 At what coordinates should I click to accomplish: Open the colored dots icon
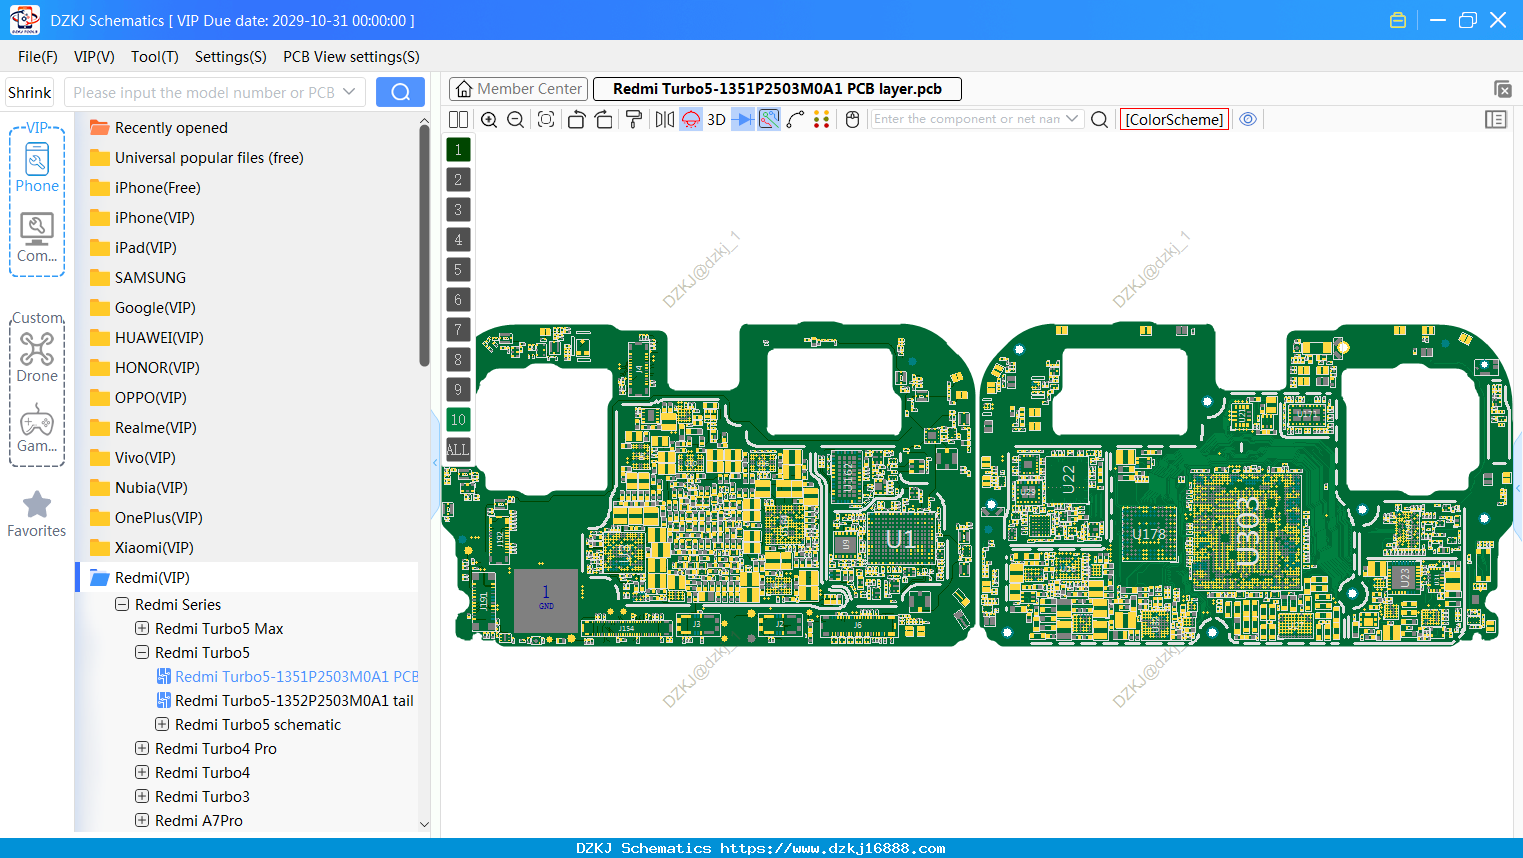(x=822, y=119)
